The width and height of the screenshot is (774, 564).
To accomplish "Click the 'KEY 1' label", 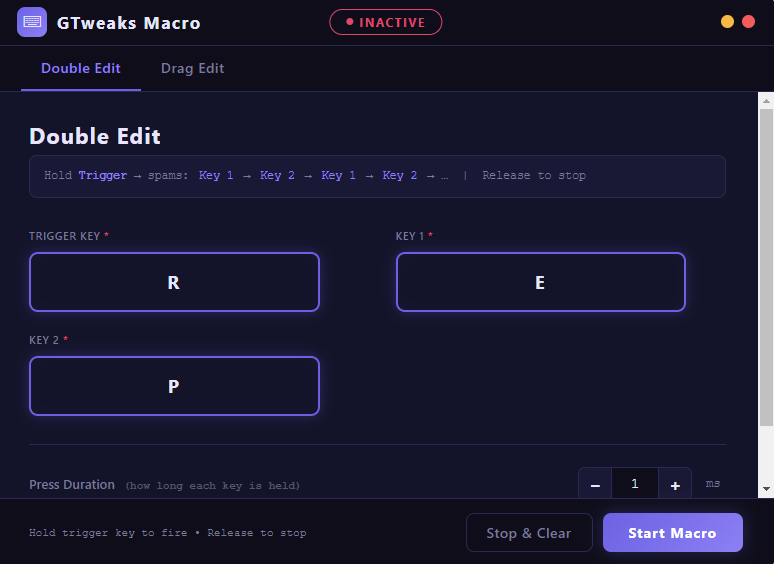I will click(410, 236).
